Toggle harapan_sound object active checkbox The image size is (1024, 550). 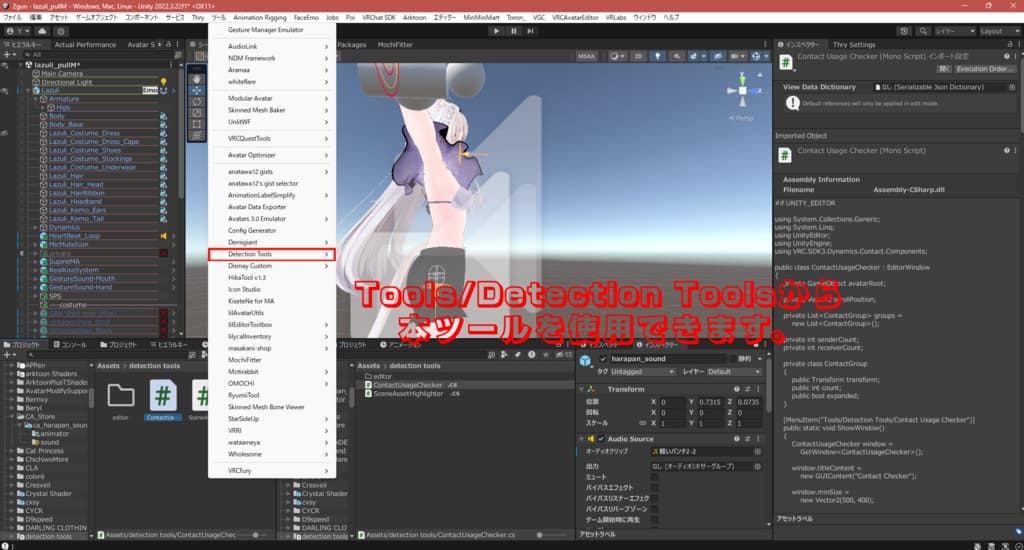pos(603,359)
